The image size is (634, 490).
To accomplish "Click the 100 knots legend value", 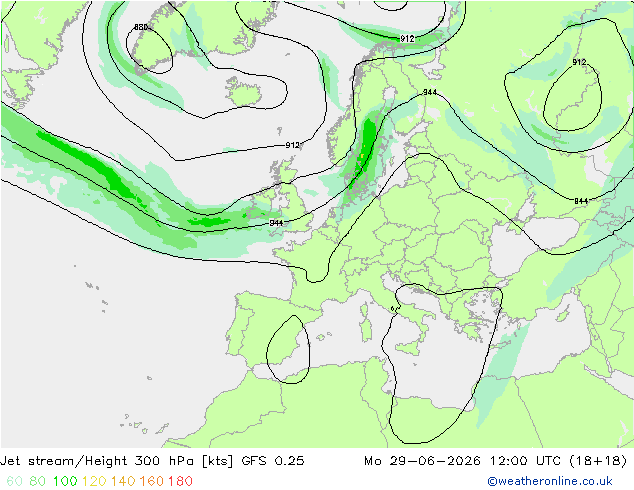I will coord(65,481).
